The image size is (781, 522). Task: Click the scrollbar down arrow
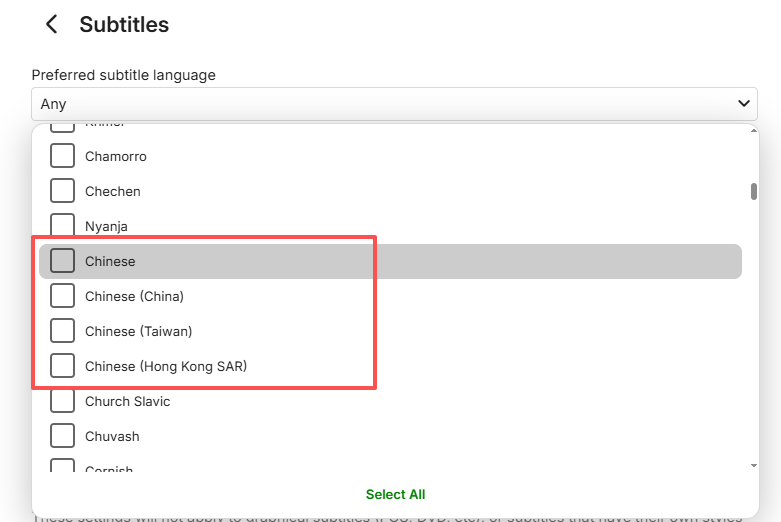[x=753, y=465]
